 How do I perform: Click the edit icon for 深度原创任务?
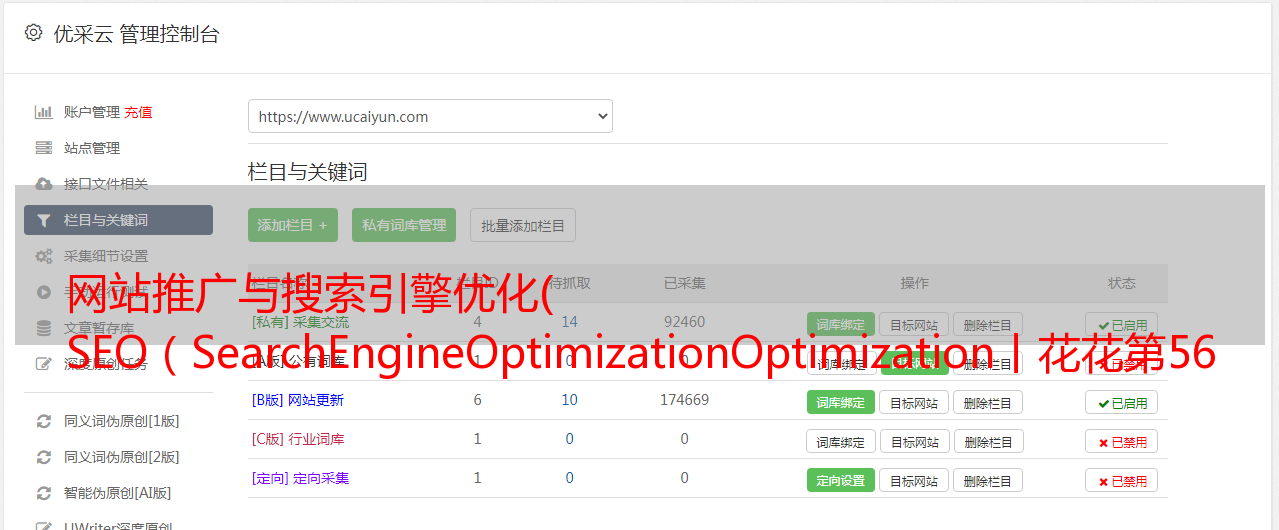point(43,364)
